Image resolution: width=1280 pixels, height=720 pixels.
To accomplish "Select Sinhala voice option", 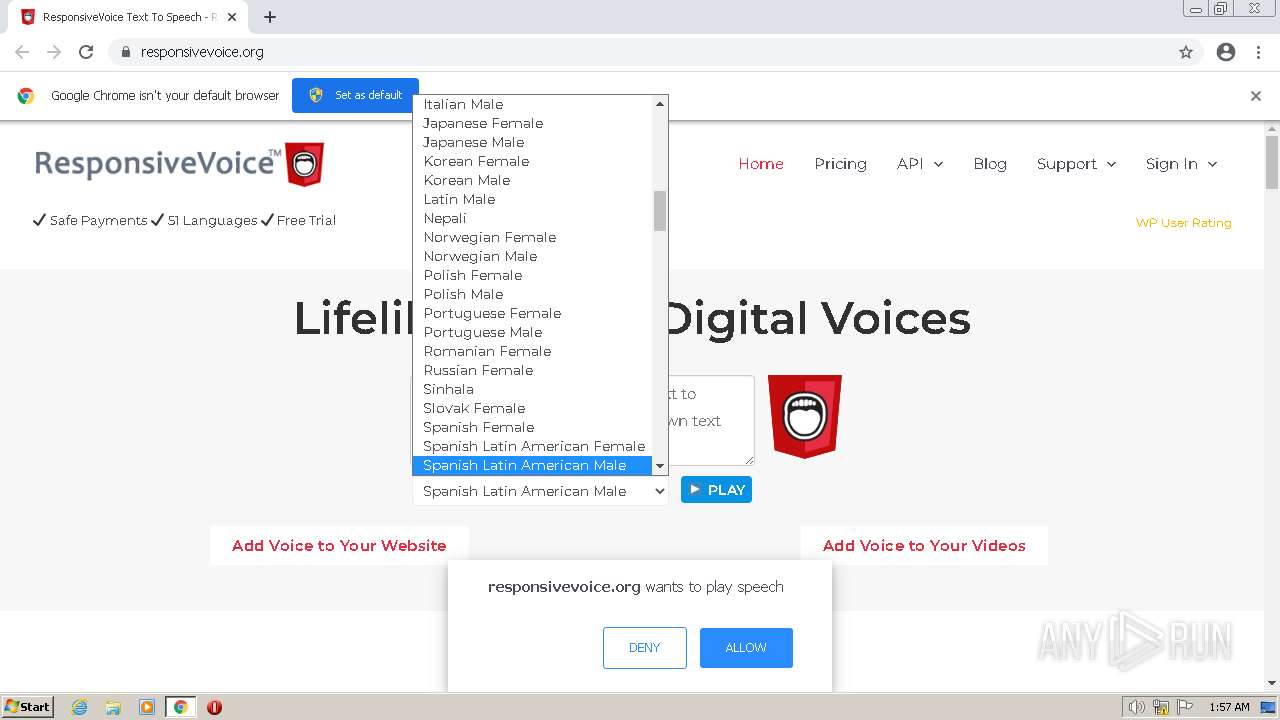I will 533,389.
